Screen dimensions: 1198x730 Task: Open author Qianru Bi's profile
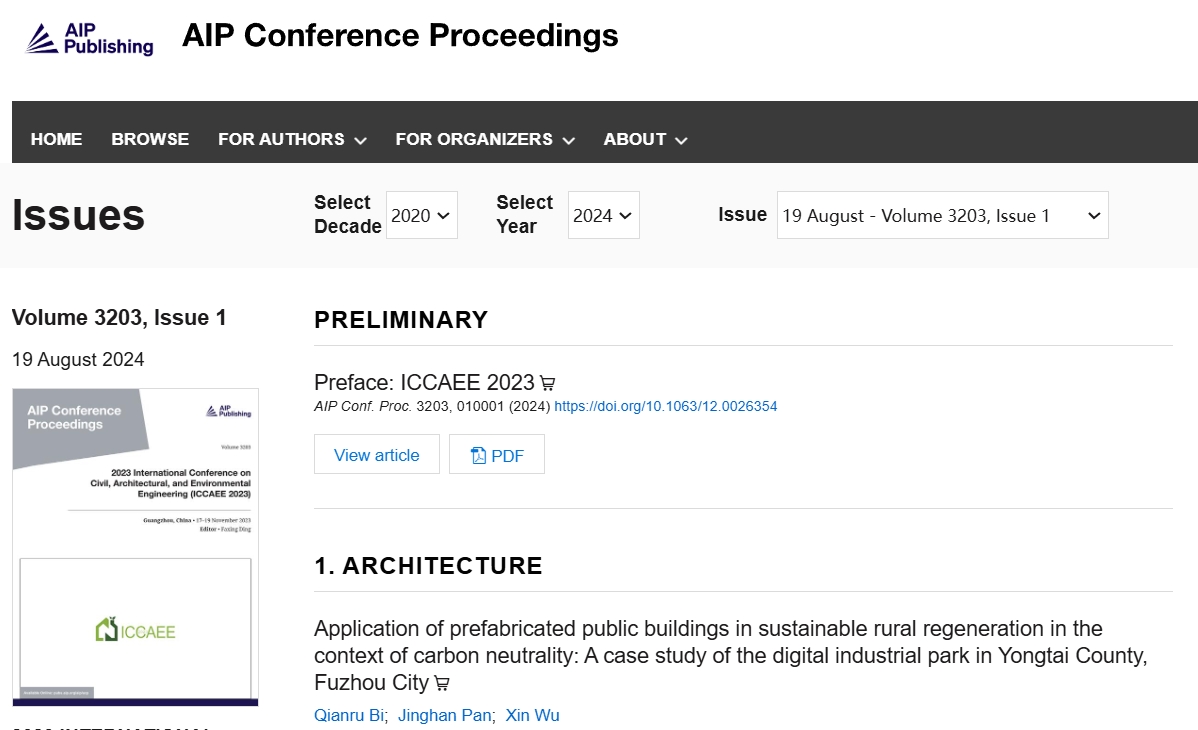pyautogui.click(x=349, y=715)
